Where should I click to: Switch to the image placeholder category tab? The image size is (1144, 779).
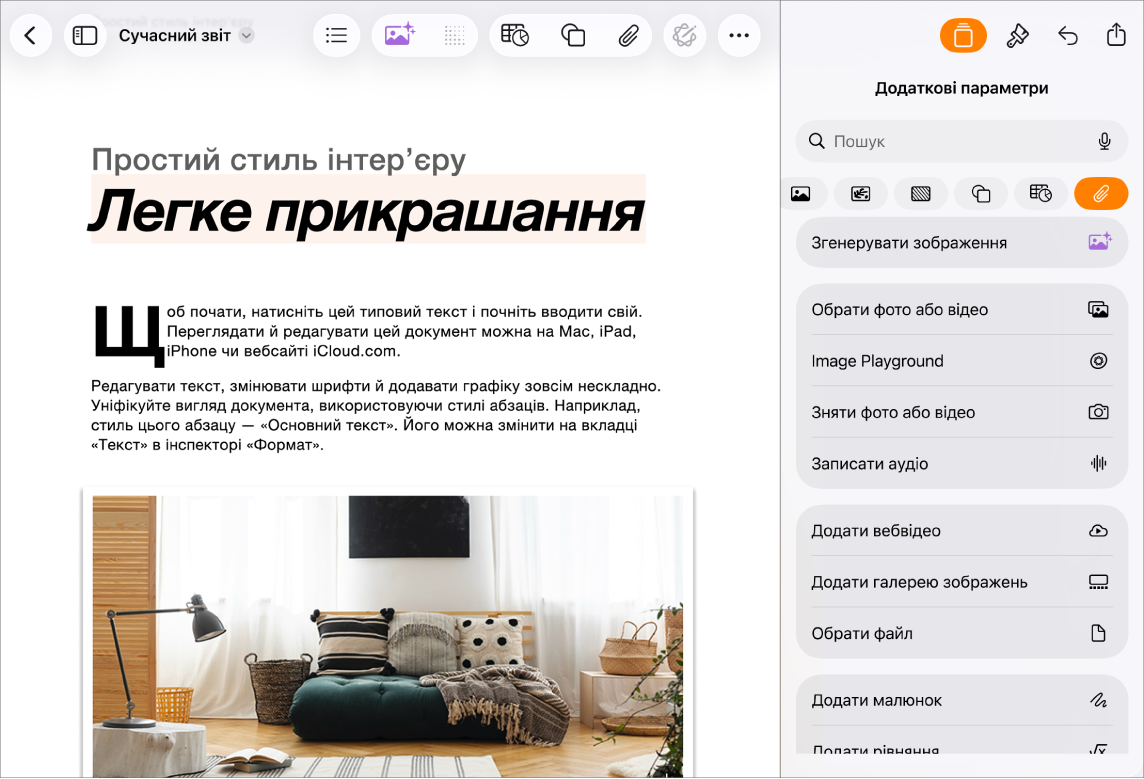(861, 193)
